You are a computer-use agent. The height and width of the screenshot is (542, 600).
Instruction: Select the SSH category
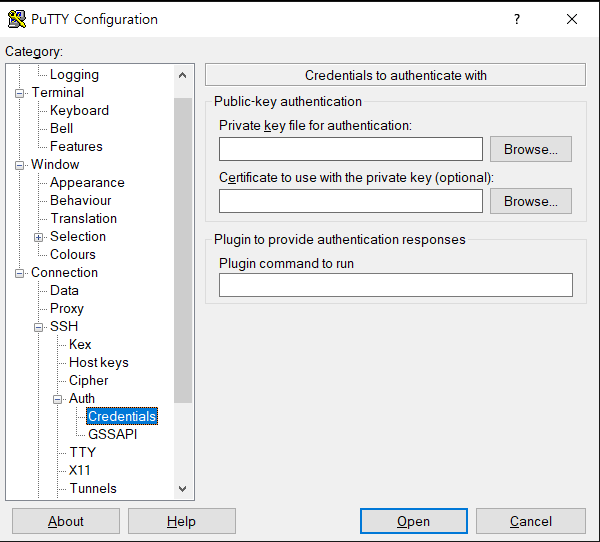click(64, 326)
